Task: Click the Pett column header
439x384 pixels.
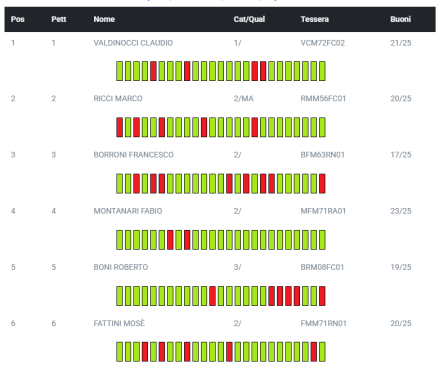Action: [x=59, y=19]
